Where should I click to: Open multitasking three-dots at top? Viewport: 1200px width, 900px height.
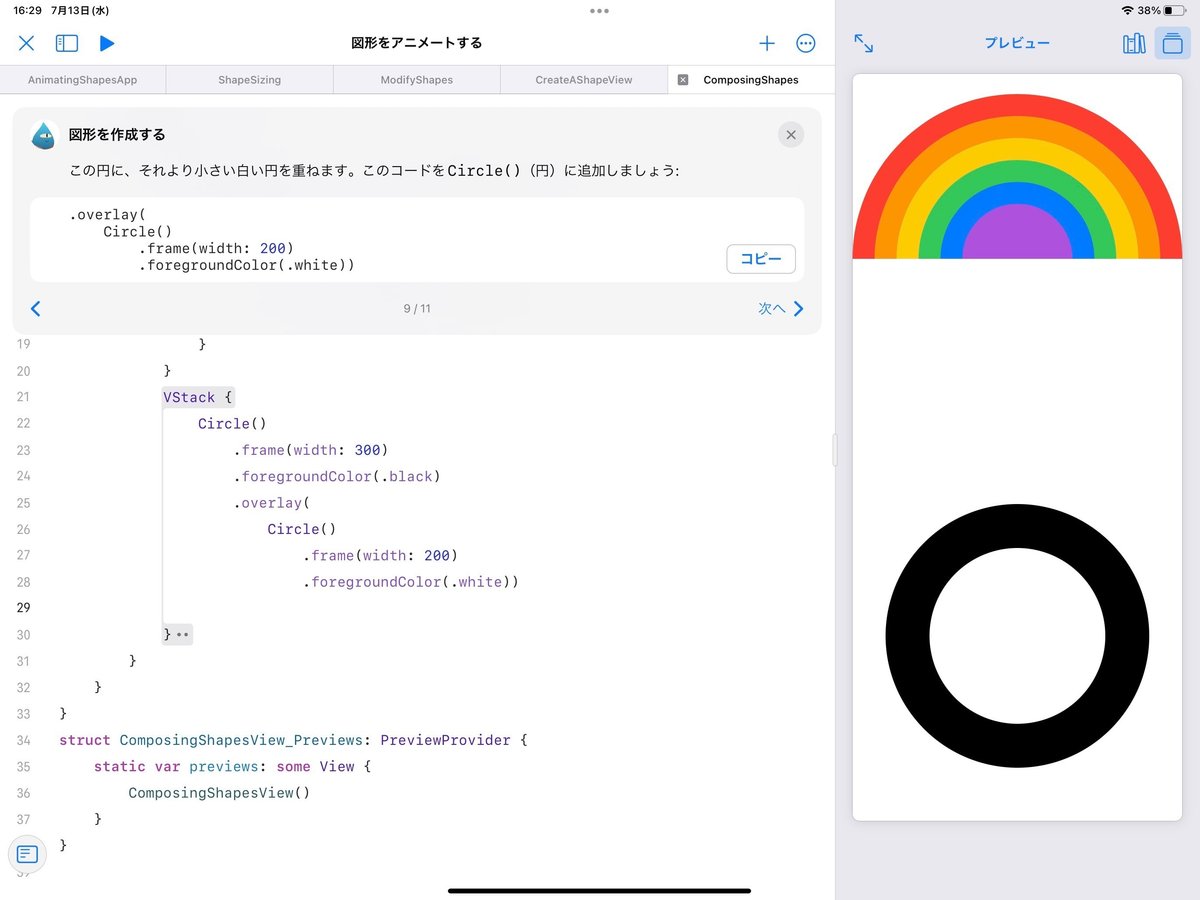(x=599, y=11)
